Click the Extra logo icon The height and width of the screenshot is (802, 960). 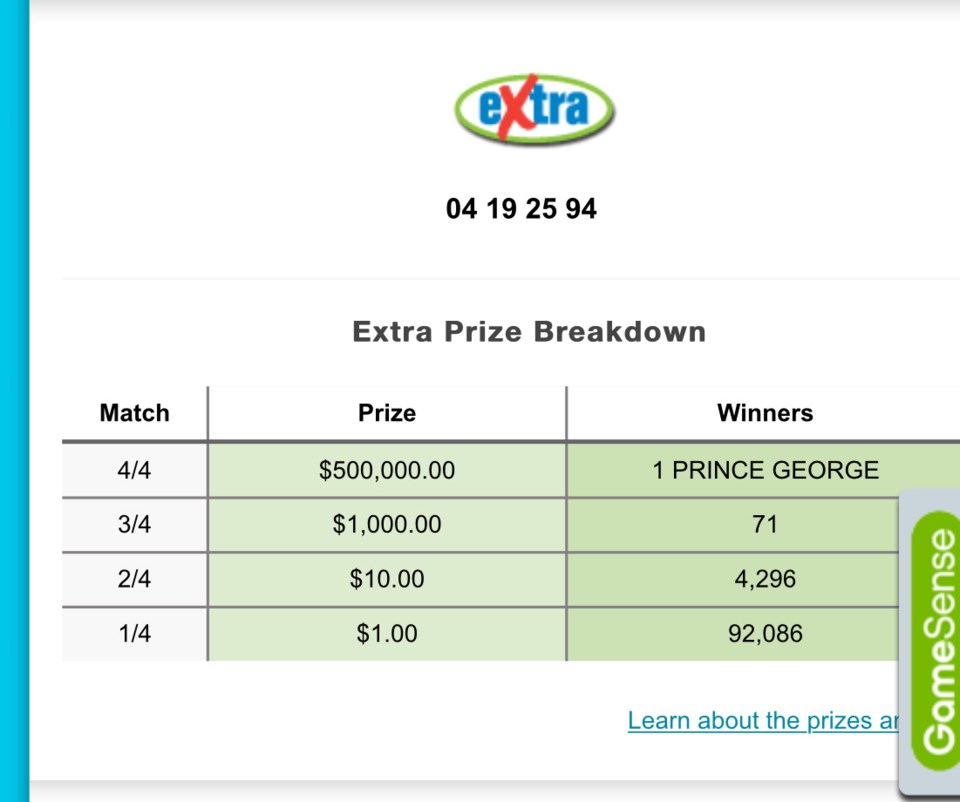click(x=534, y=109)
